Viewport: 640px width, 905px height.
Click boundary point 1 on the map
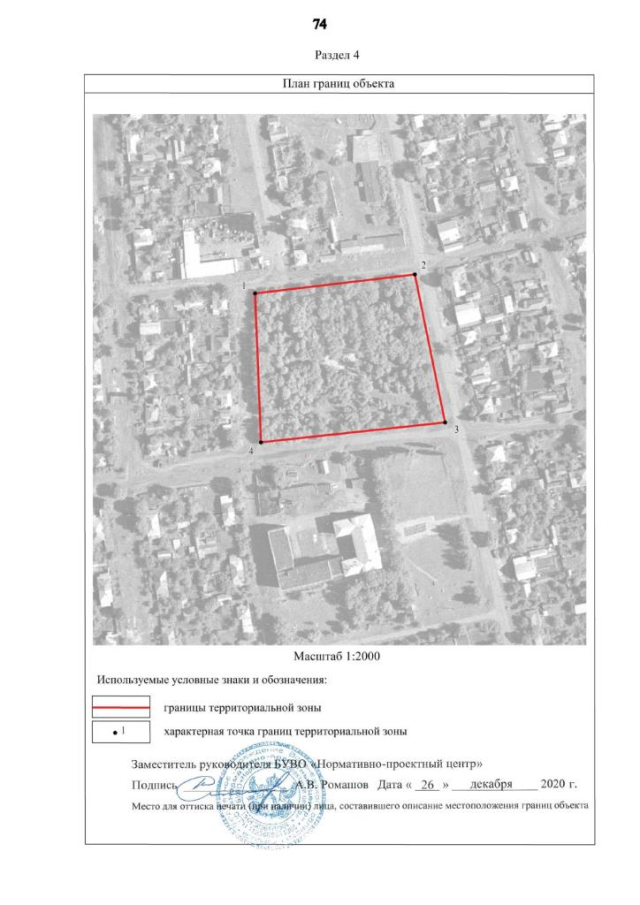point(255,293)
